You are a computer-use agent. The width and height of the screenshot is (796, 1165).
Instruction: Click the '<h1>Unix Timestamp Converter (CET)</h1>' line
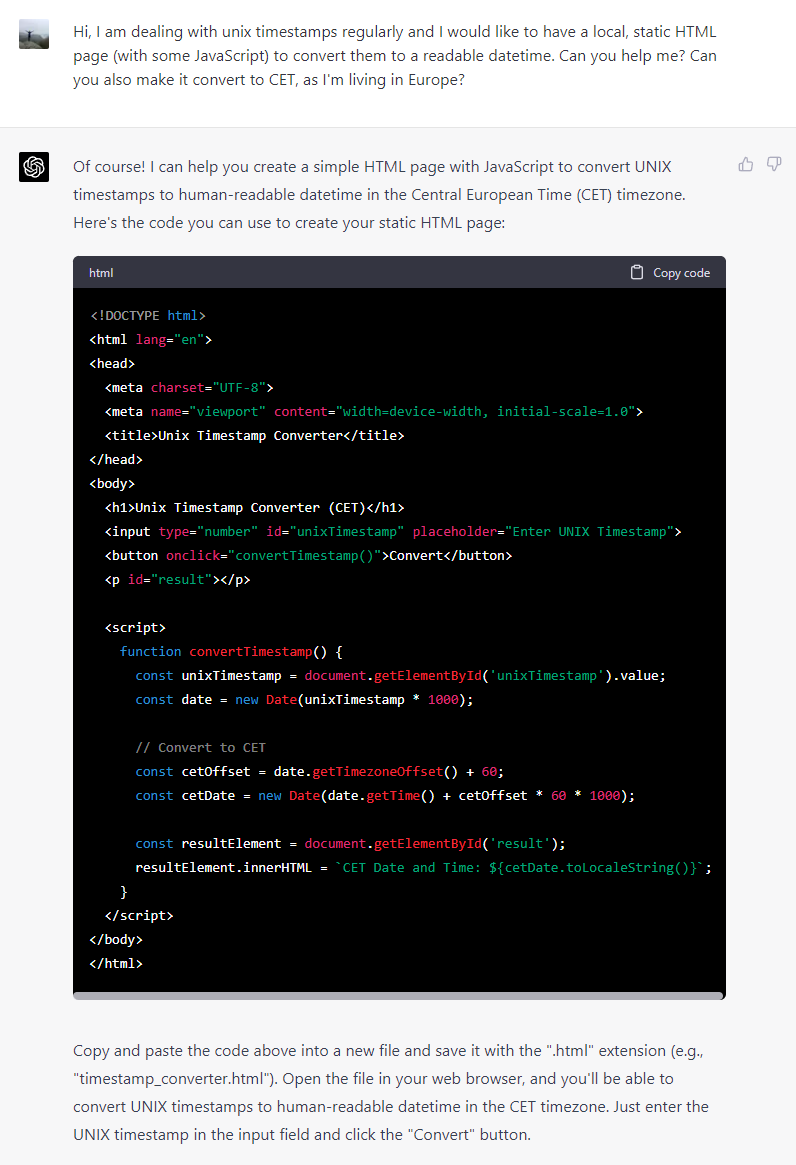click(x=254, y=507)
